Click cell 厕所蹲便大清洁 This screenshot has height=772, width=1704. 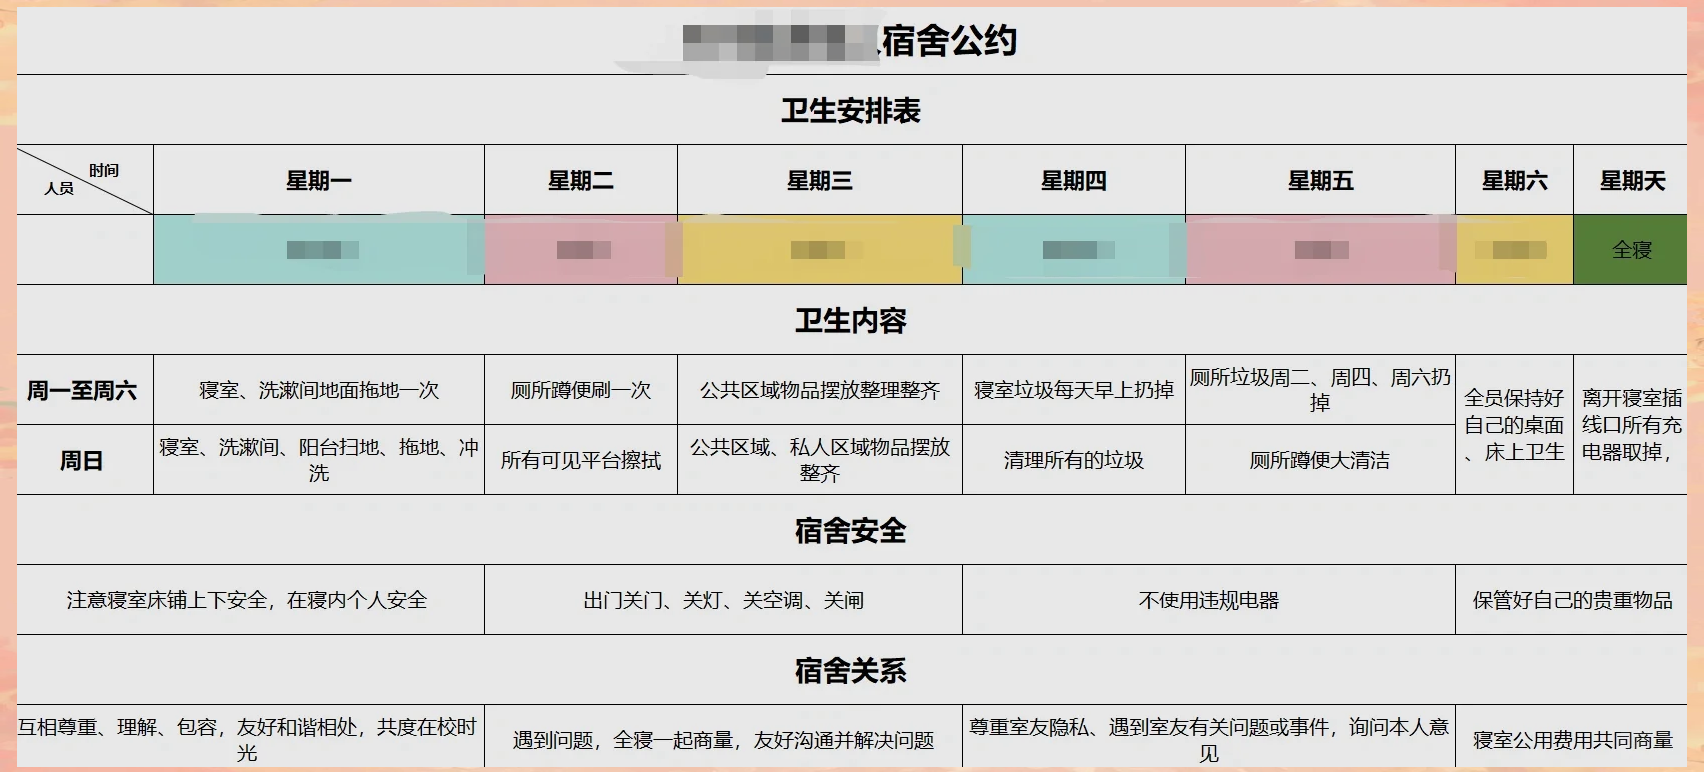tap(1320, 460)
